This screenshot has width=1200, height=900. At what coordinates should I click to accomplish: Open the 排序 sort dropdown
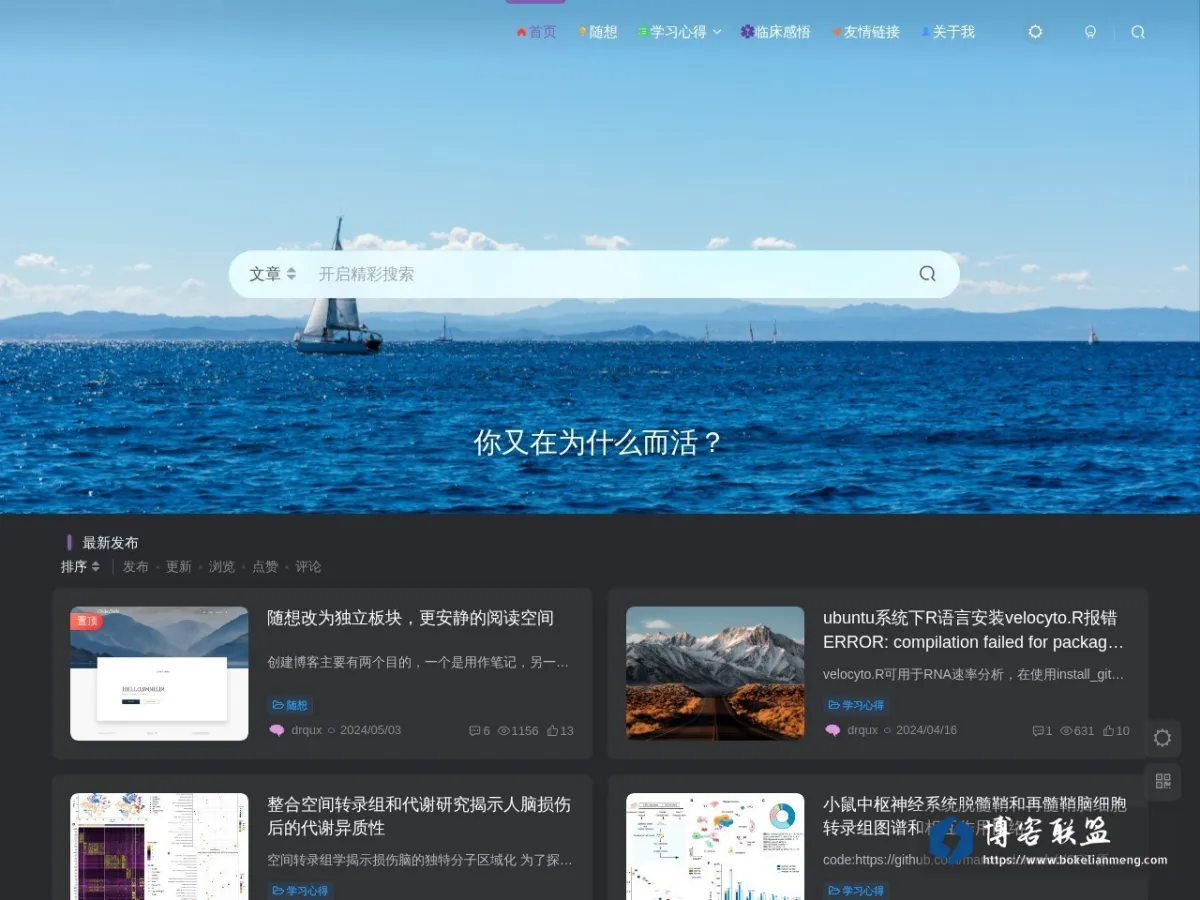click(x=80, y=567)
